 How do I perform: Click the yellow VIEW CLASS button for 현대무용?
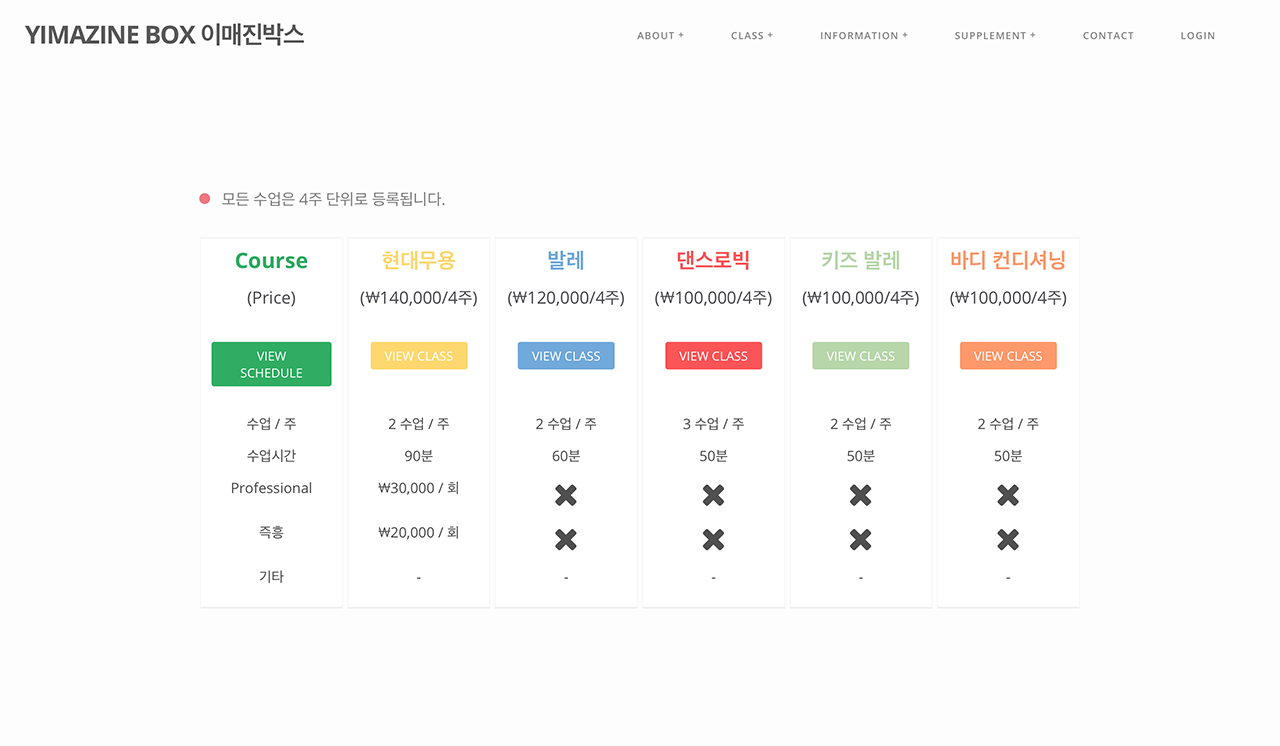click(x=419, y=356)
